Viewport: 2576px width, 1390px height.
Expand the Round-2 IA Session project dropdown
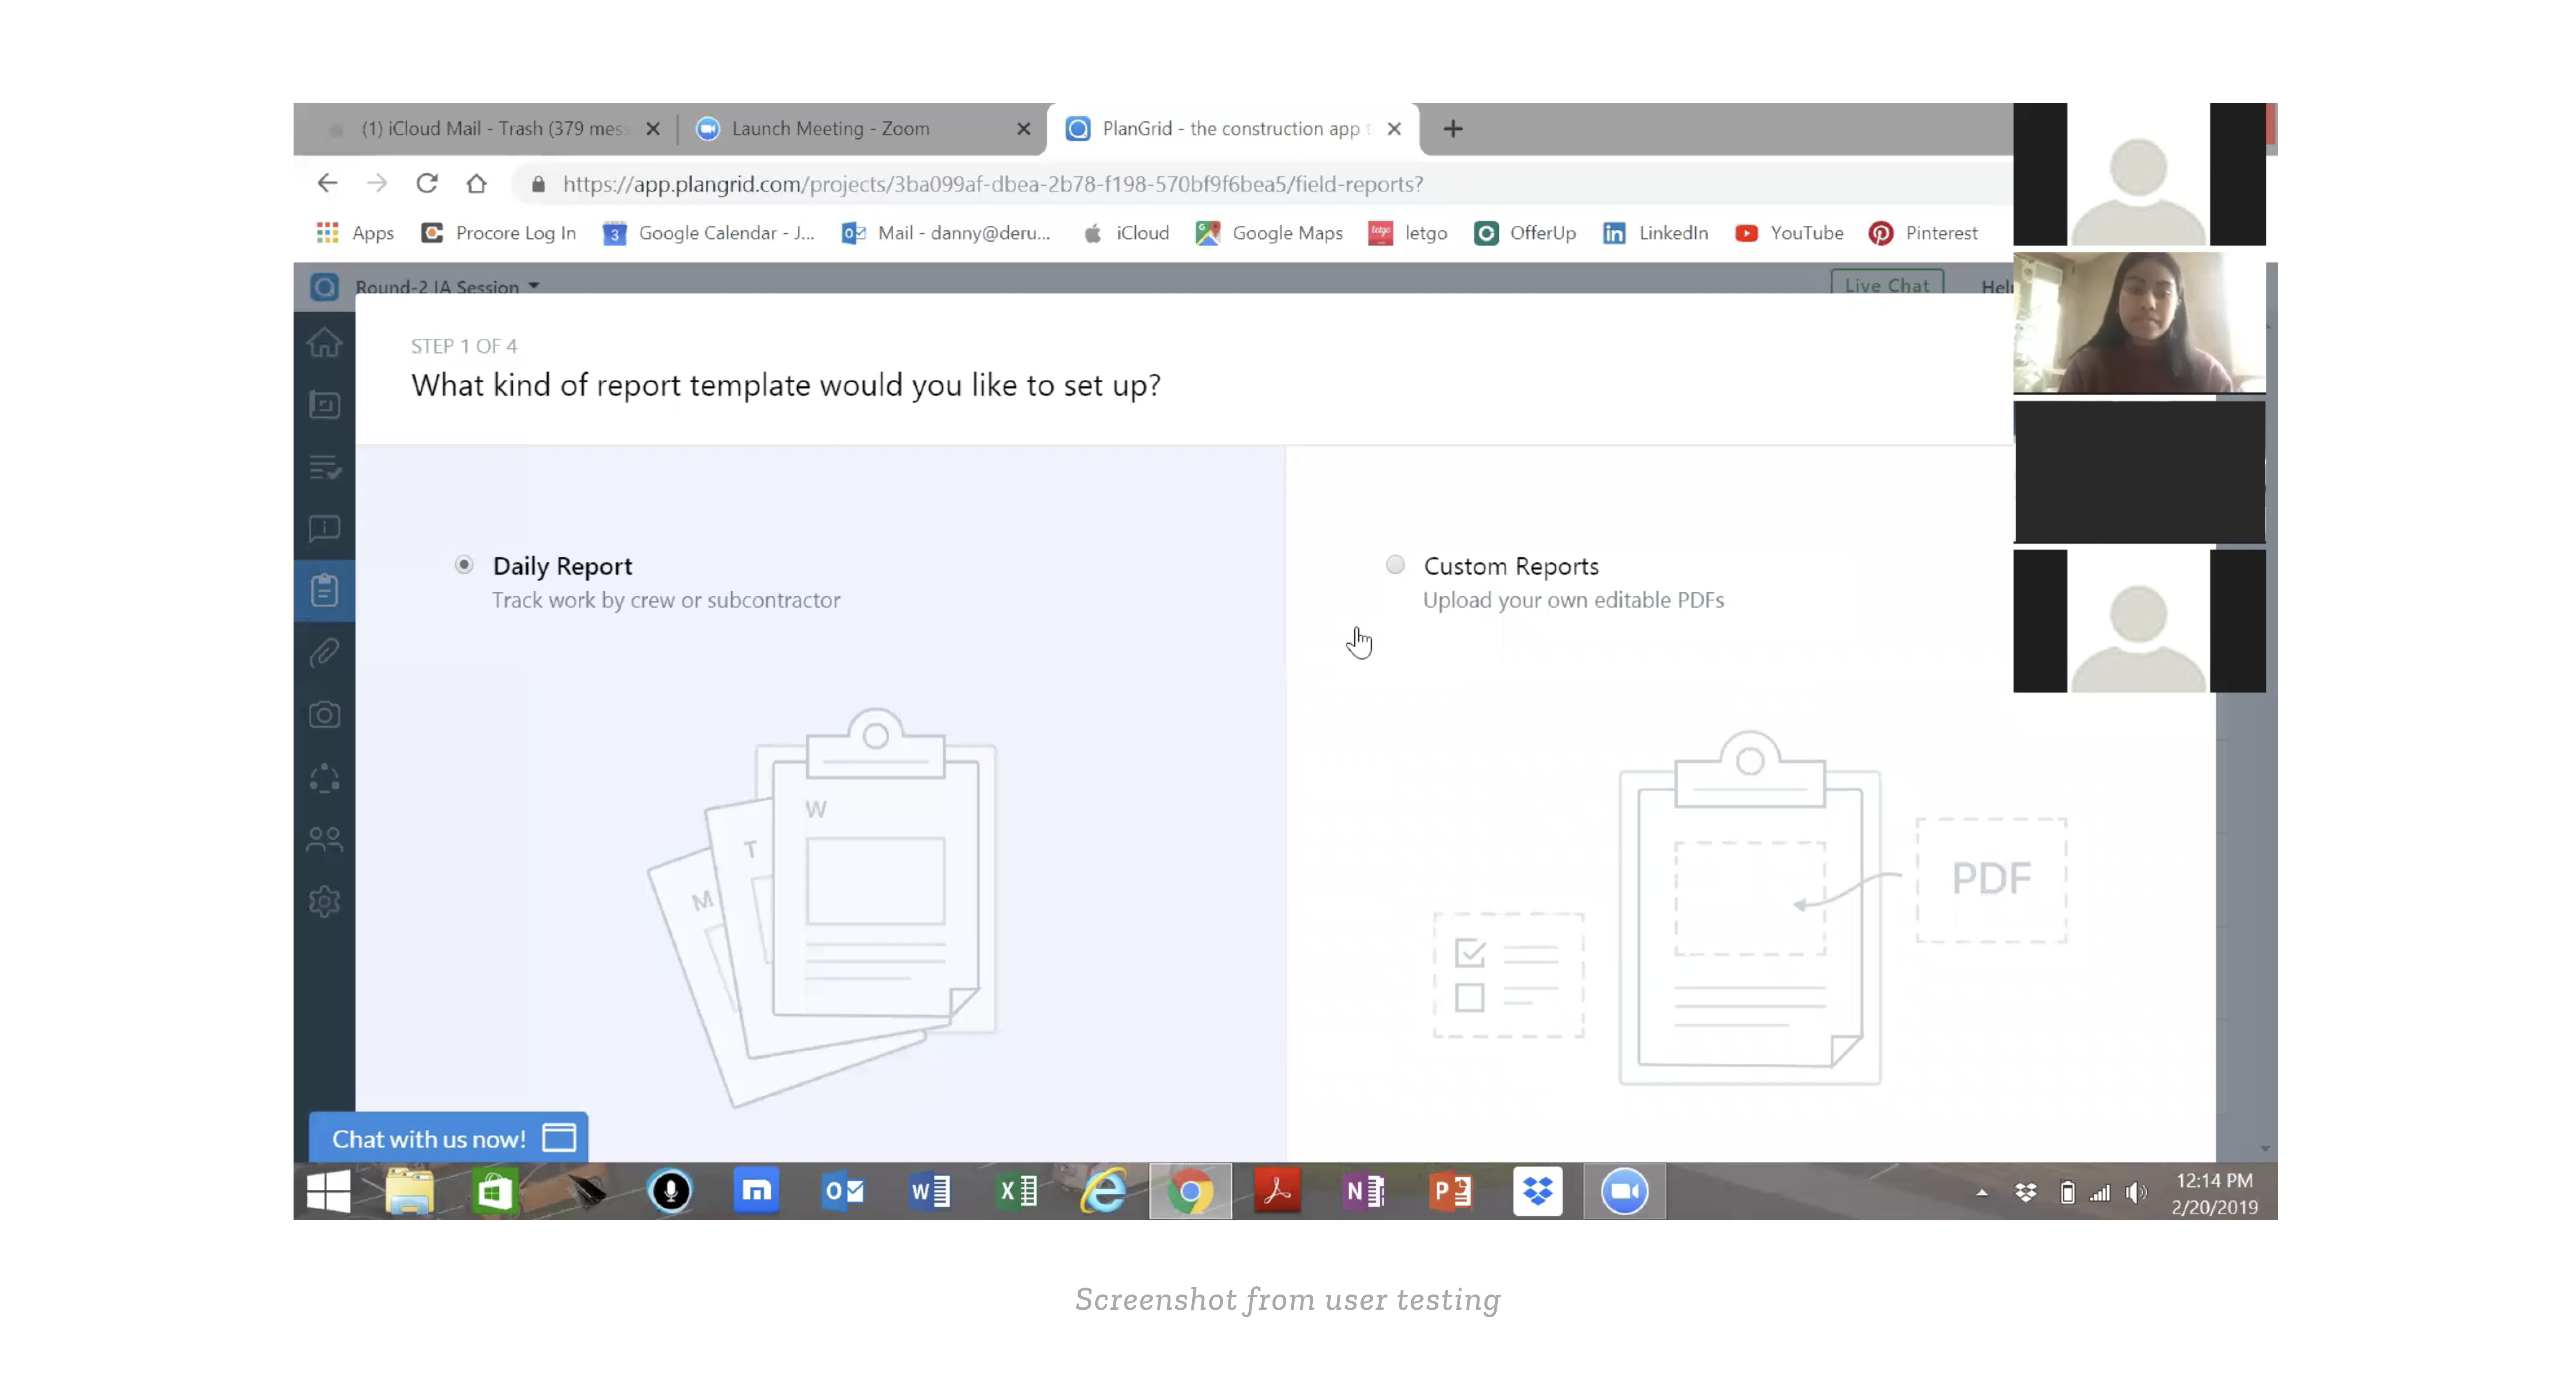point(448,286)
